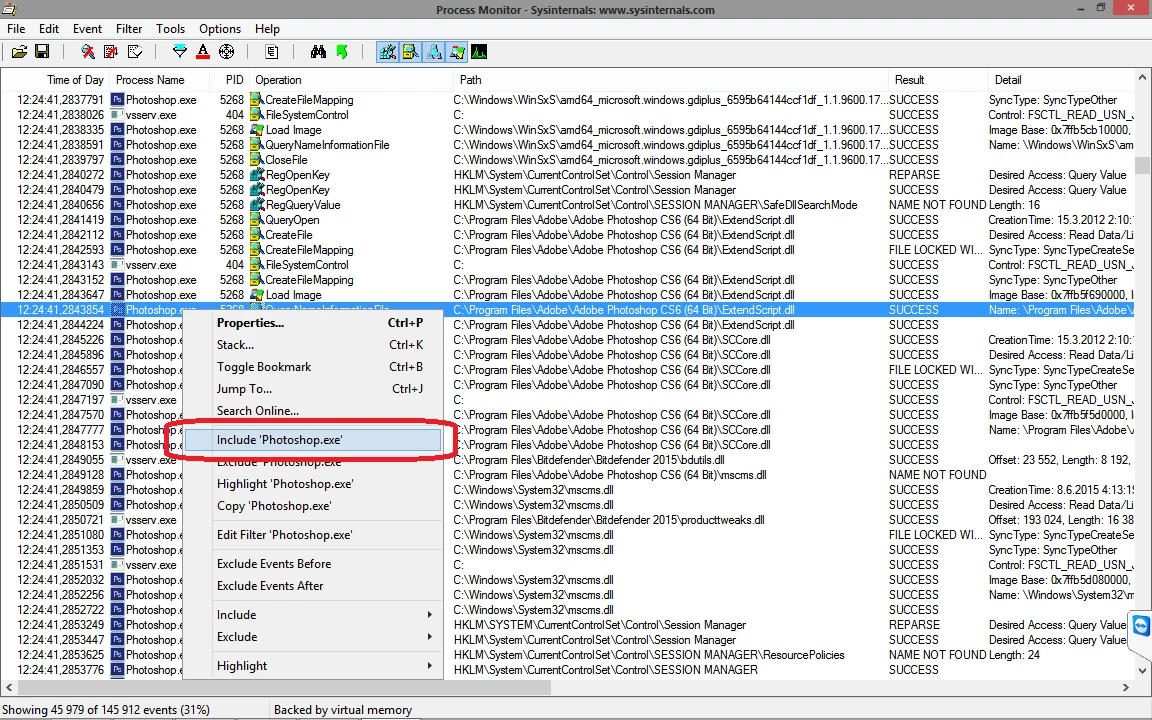Click the crosshair Include Process From Window icon
This screenshot has height=720, width=1152.
coord(226,51)
